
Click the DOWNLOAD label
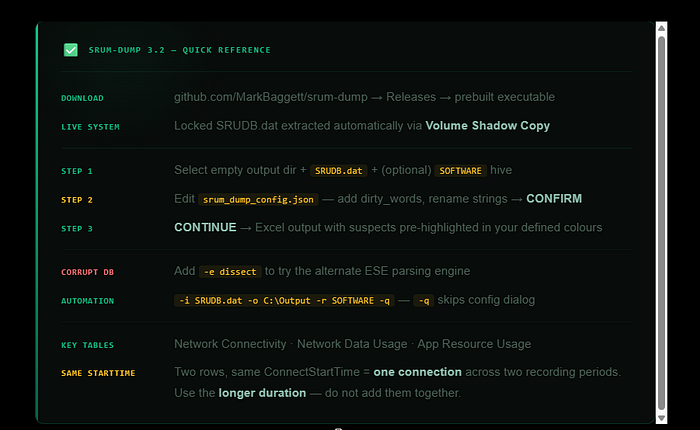(82, 98)
